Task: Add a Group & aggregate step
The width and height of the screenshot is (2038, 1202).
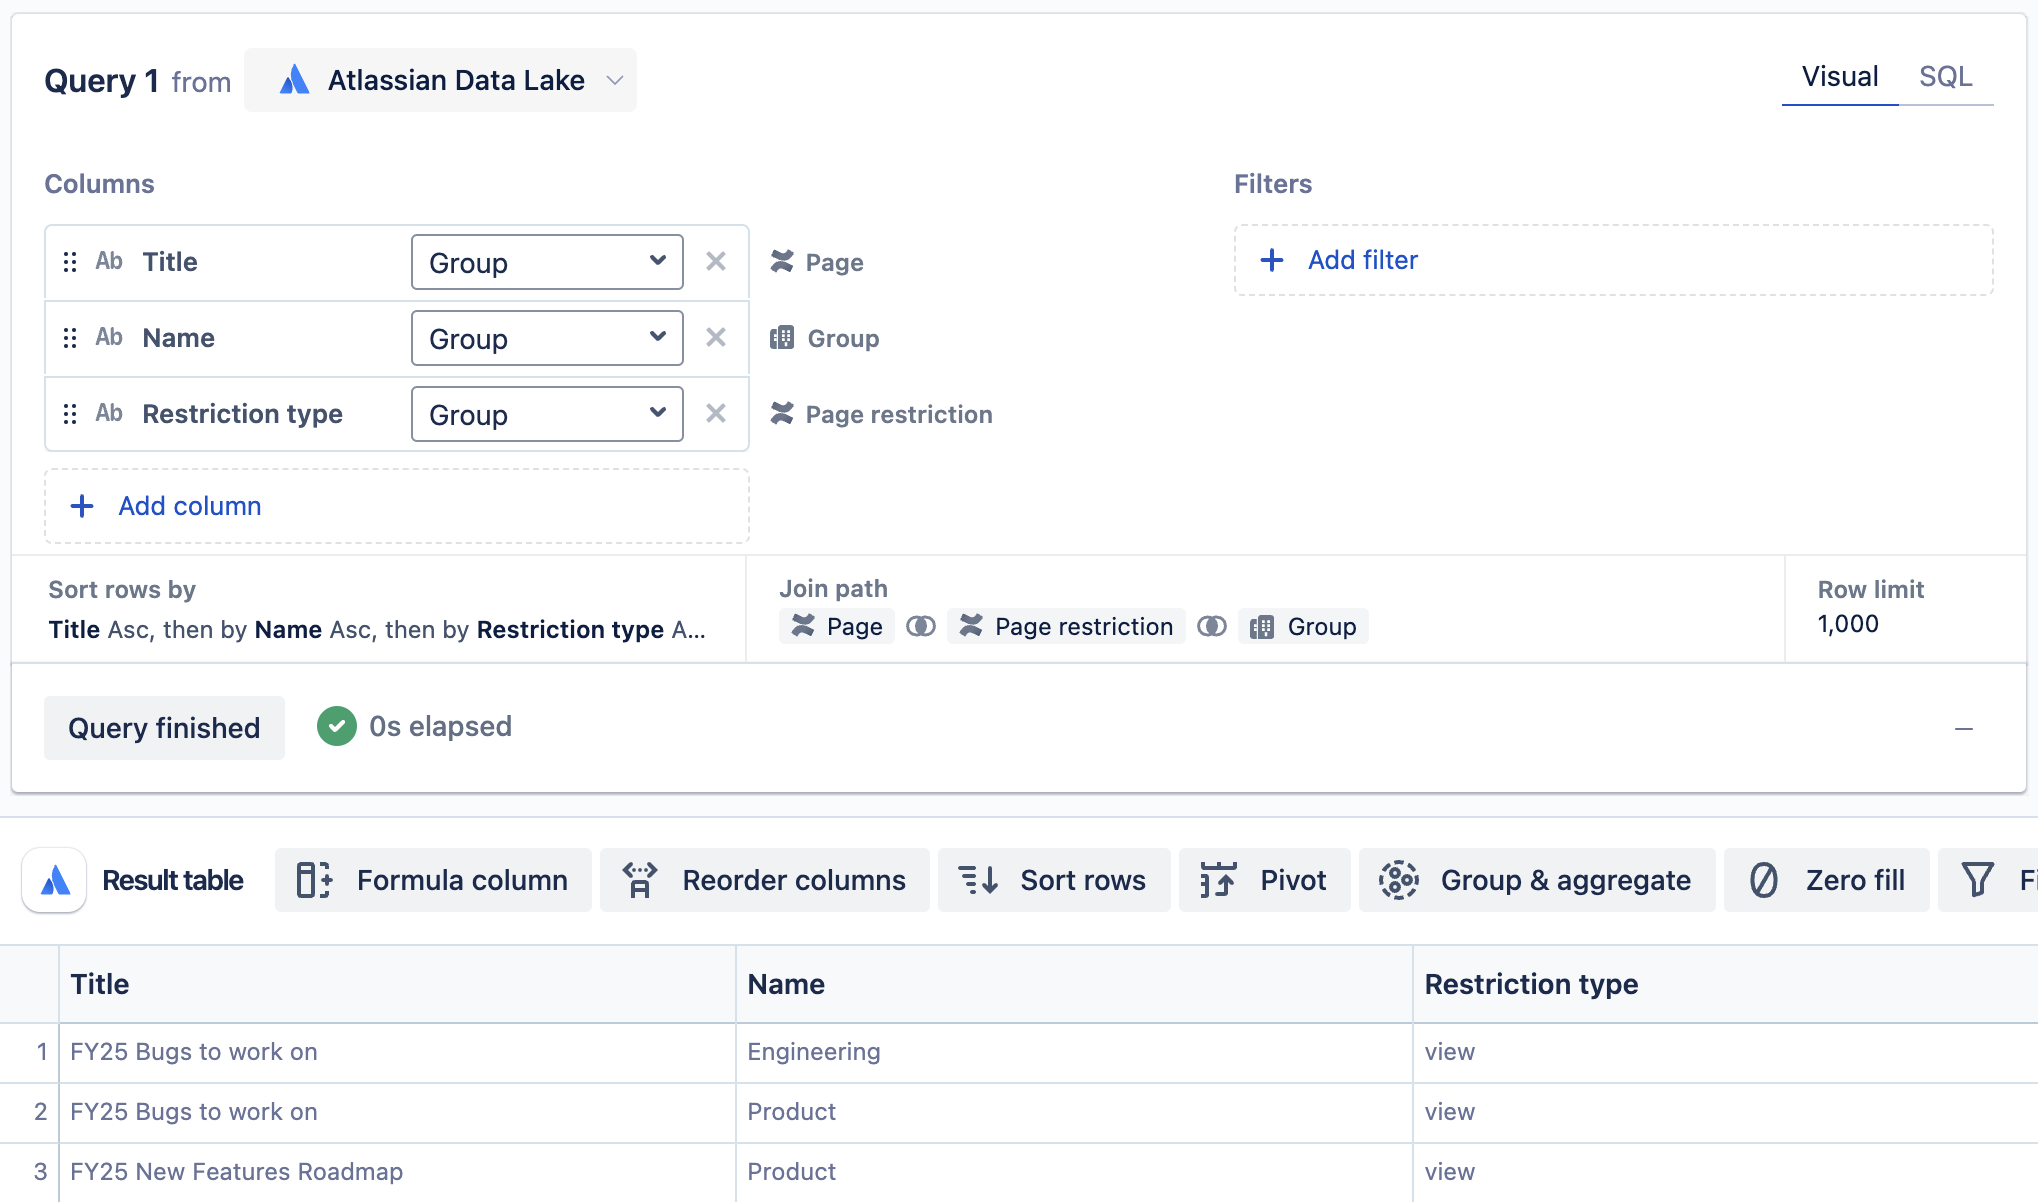Action: [1537, 880]
